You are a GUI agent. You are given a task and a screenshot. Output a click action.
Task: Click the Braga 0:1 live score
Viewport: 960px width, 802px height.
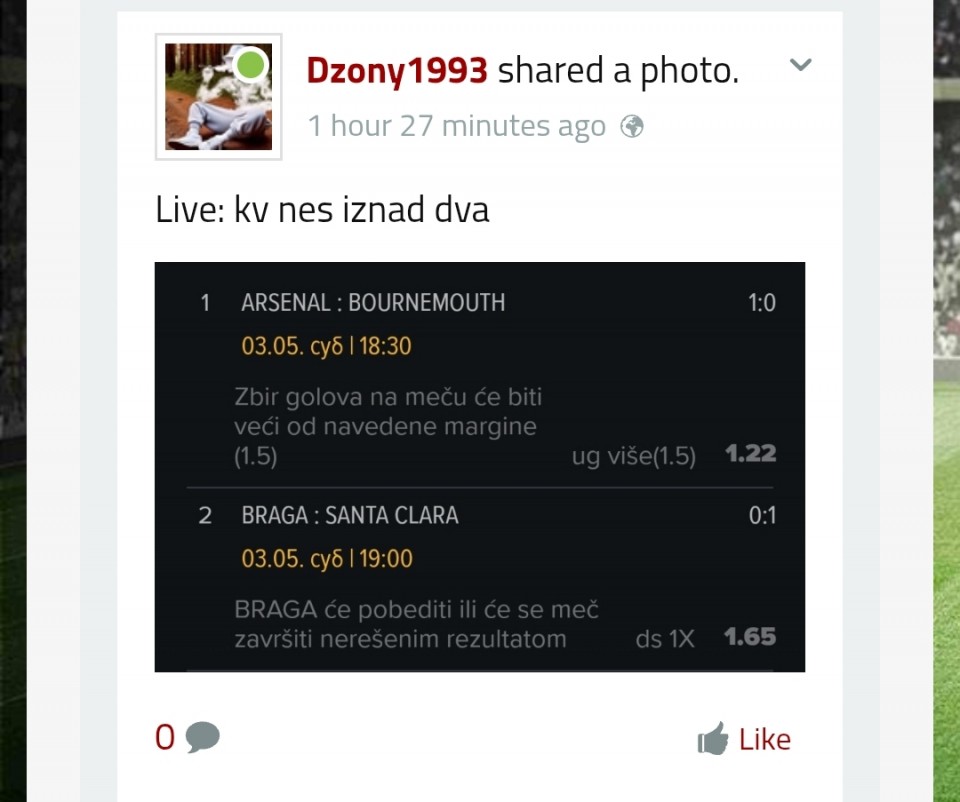762,515
